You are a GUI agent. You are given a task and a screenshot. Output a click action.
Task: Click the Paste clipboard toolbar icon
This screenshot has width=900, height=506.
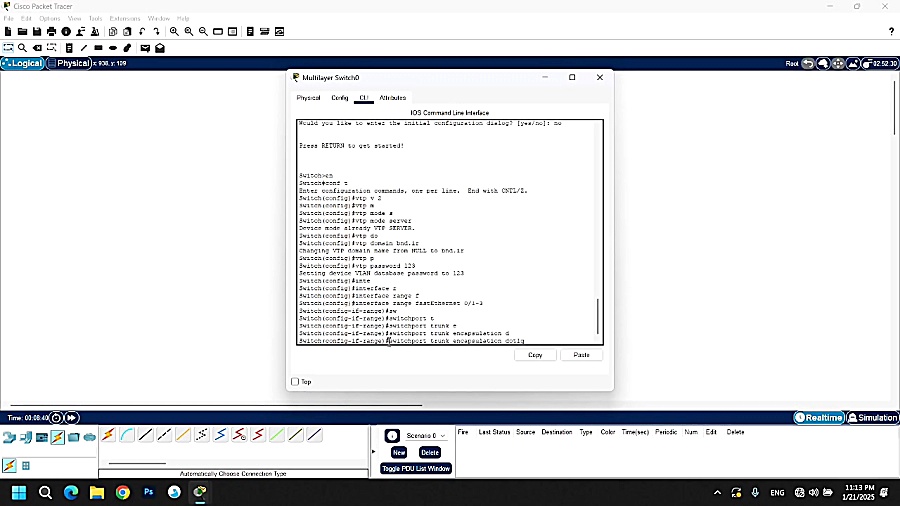[x=127, y=32]
